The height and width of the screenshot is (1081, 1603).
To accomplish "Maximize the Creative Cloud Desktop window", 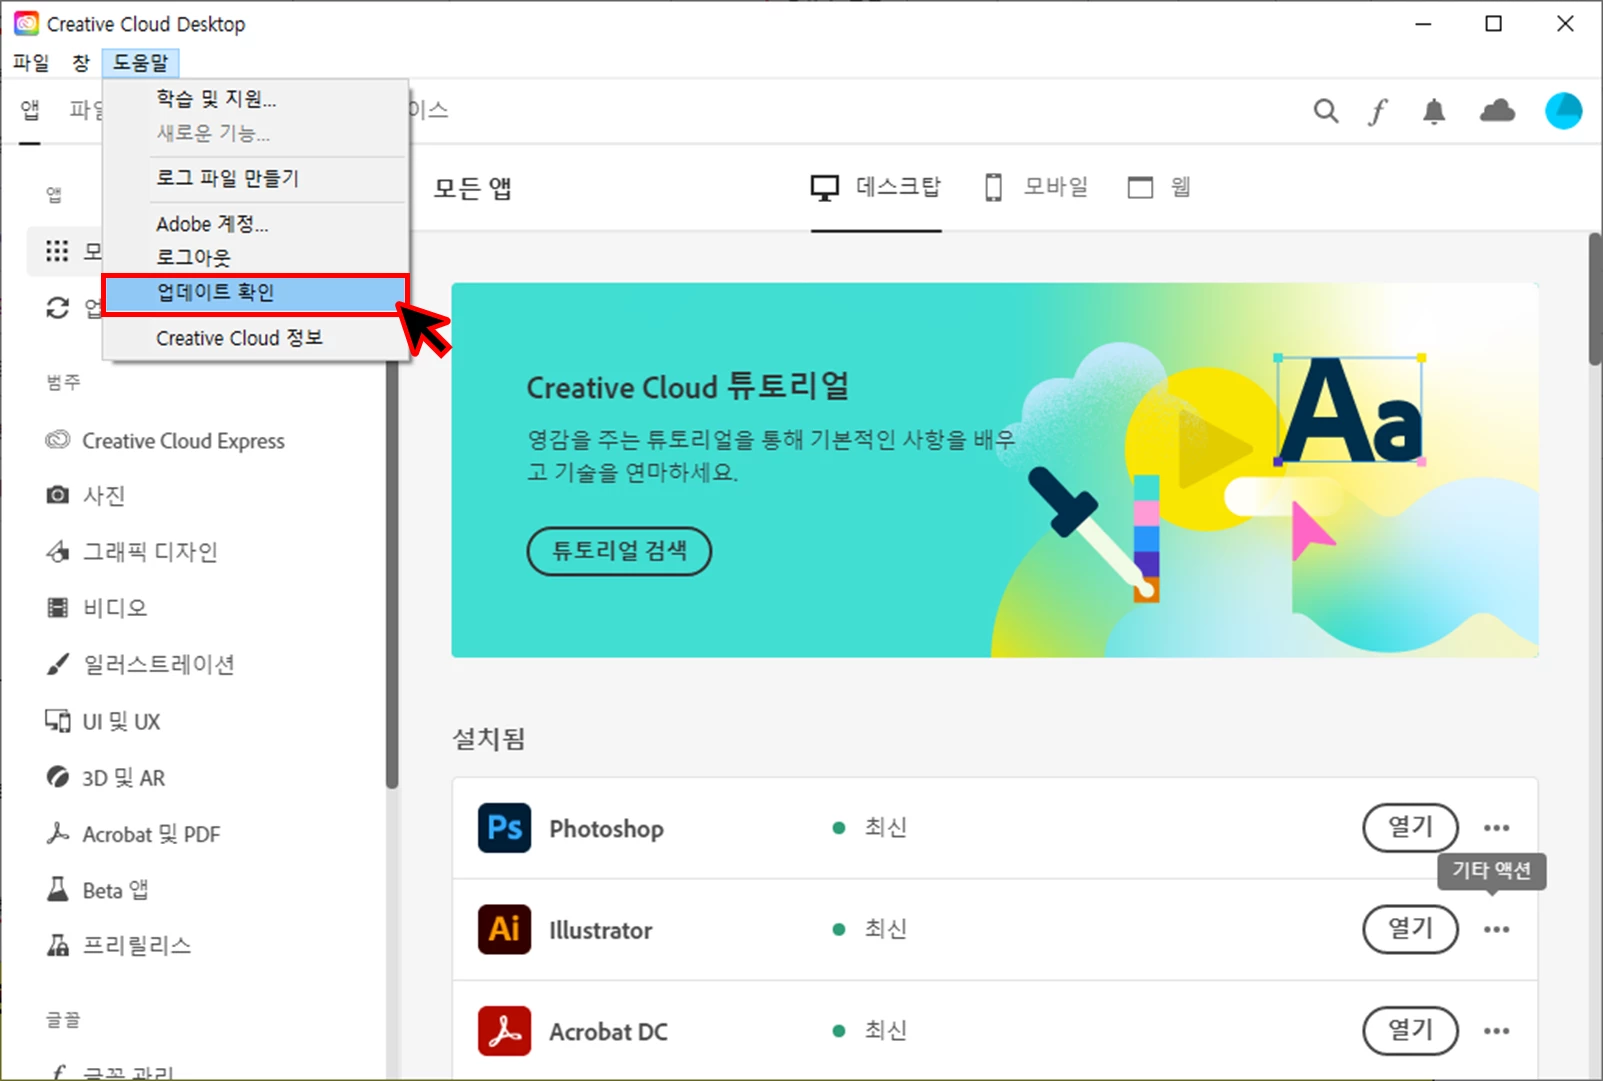I will [x=1493, y=24].
